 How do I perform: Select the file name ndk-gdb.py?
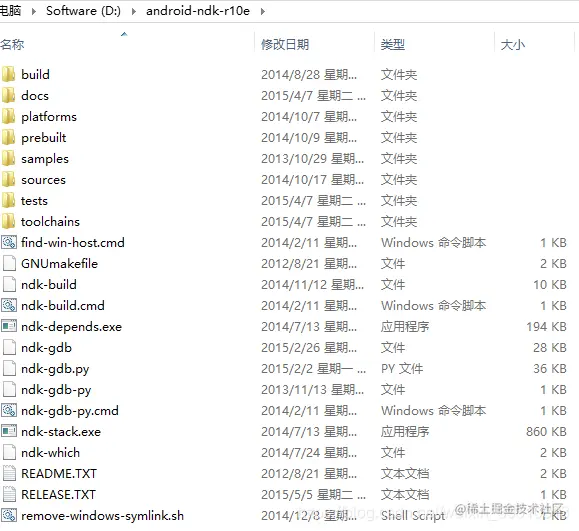[x=55, y=369]
